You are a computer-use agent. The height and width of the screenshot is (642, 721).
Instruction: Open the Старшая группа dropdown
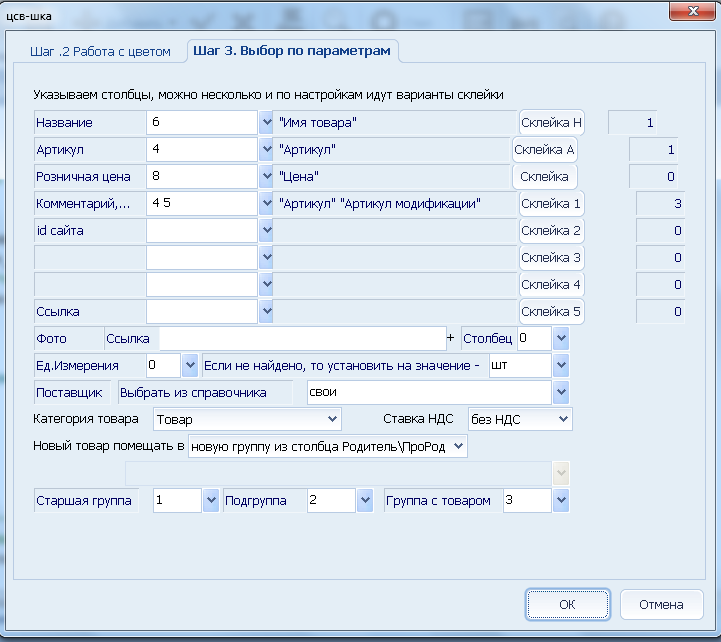click(x=210, y=500)
